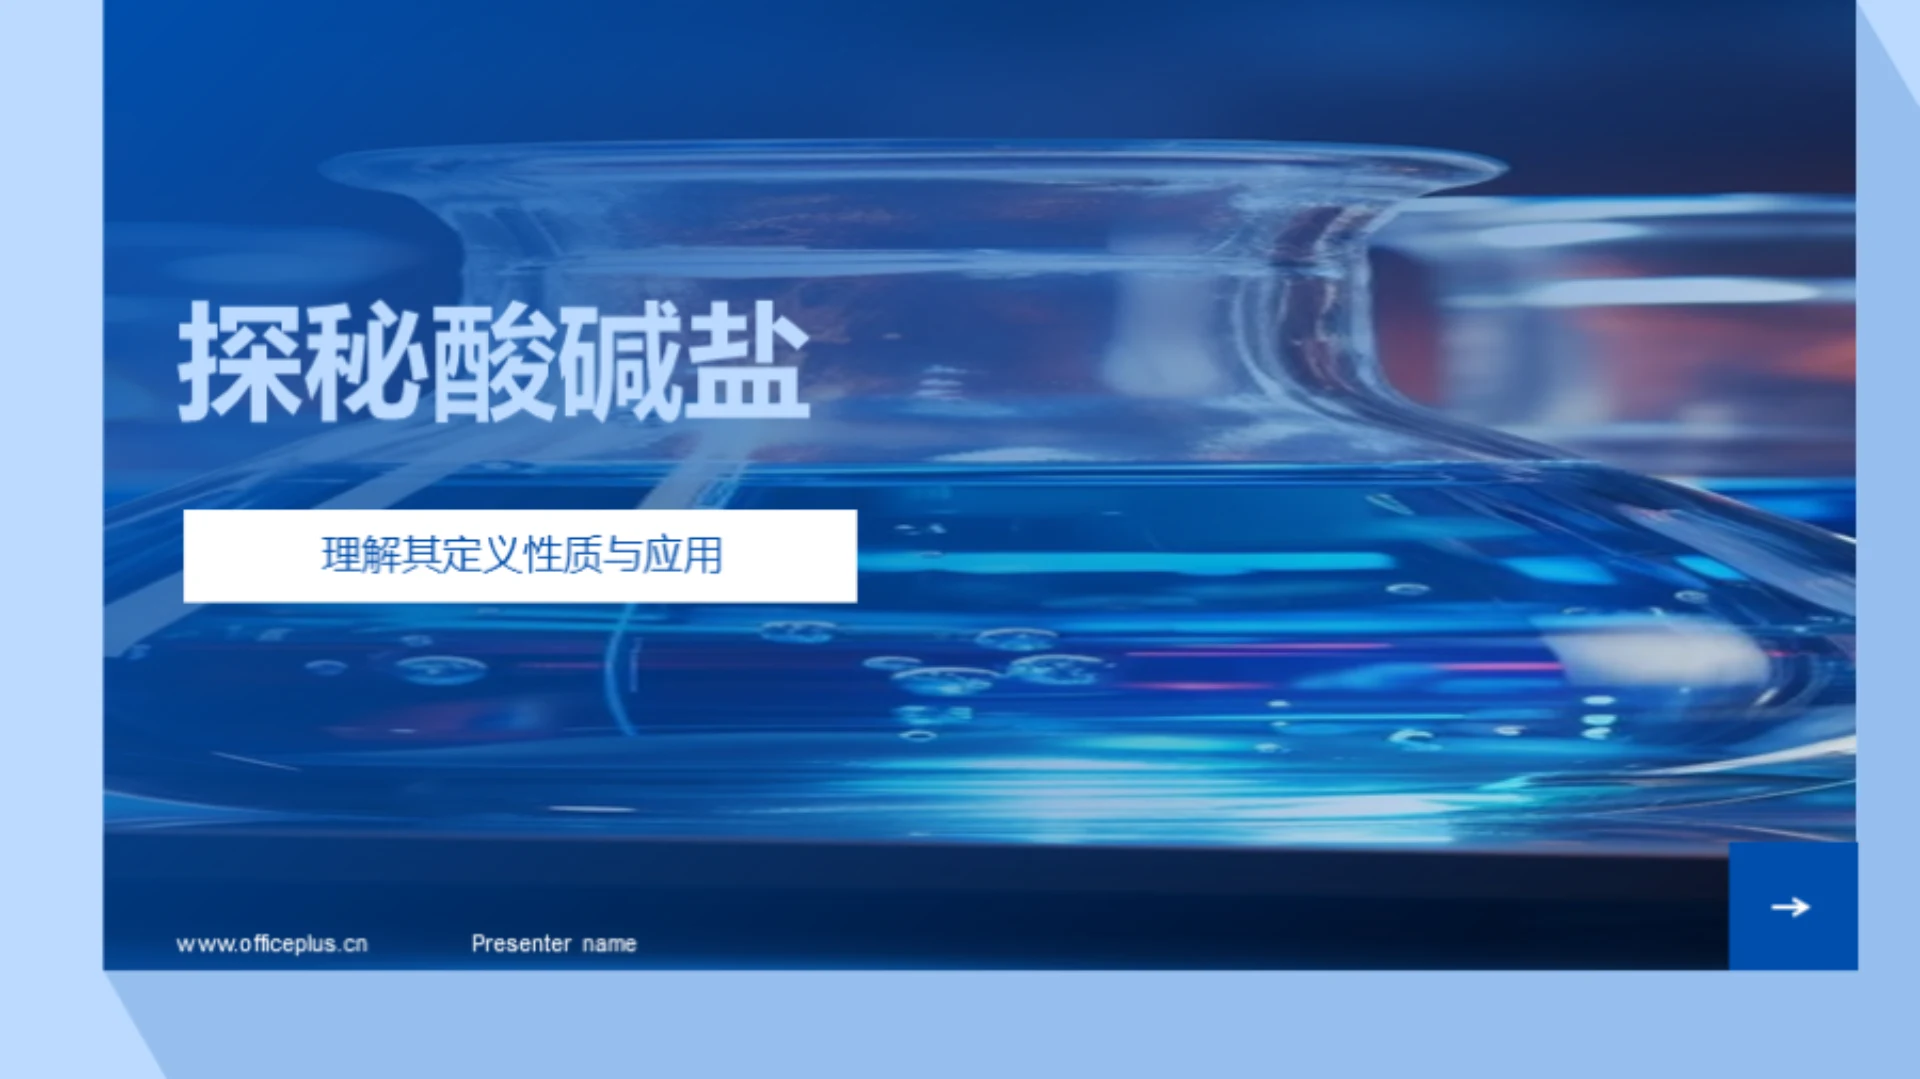Image resolution: width=1920 pixels, height=1079 pixels.
Task: Select the blue square containing the arrow
Action: tap(1793, 908)
